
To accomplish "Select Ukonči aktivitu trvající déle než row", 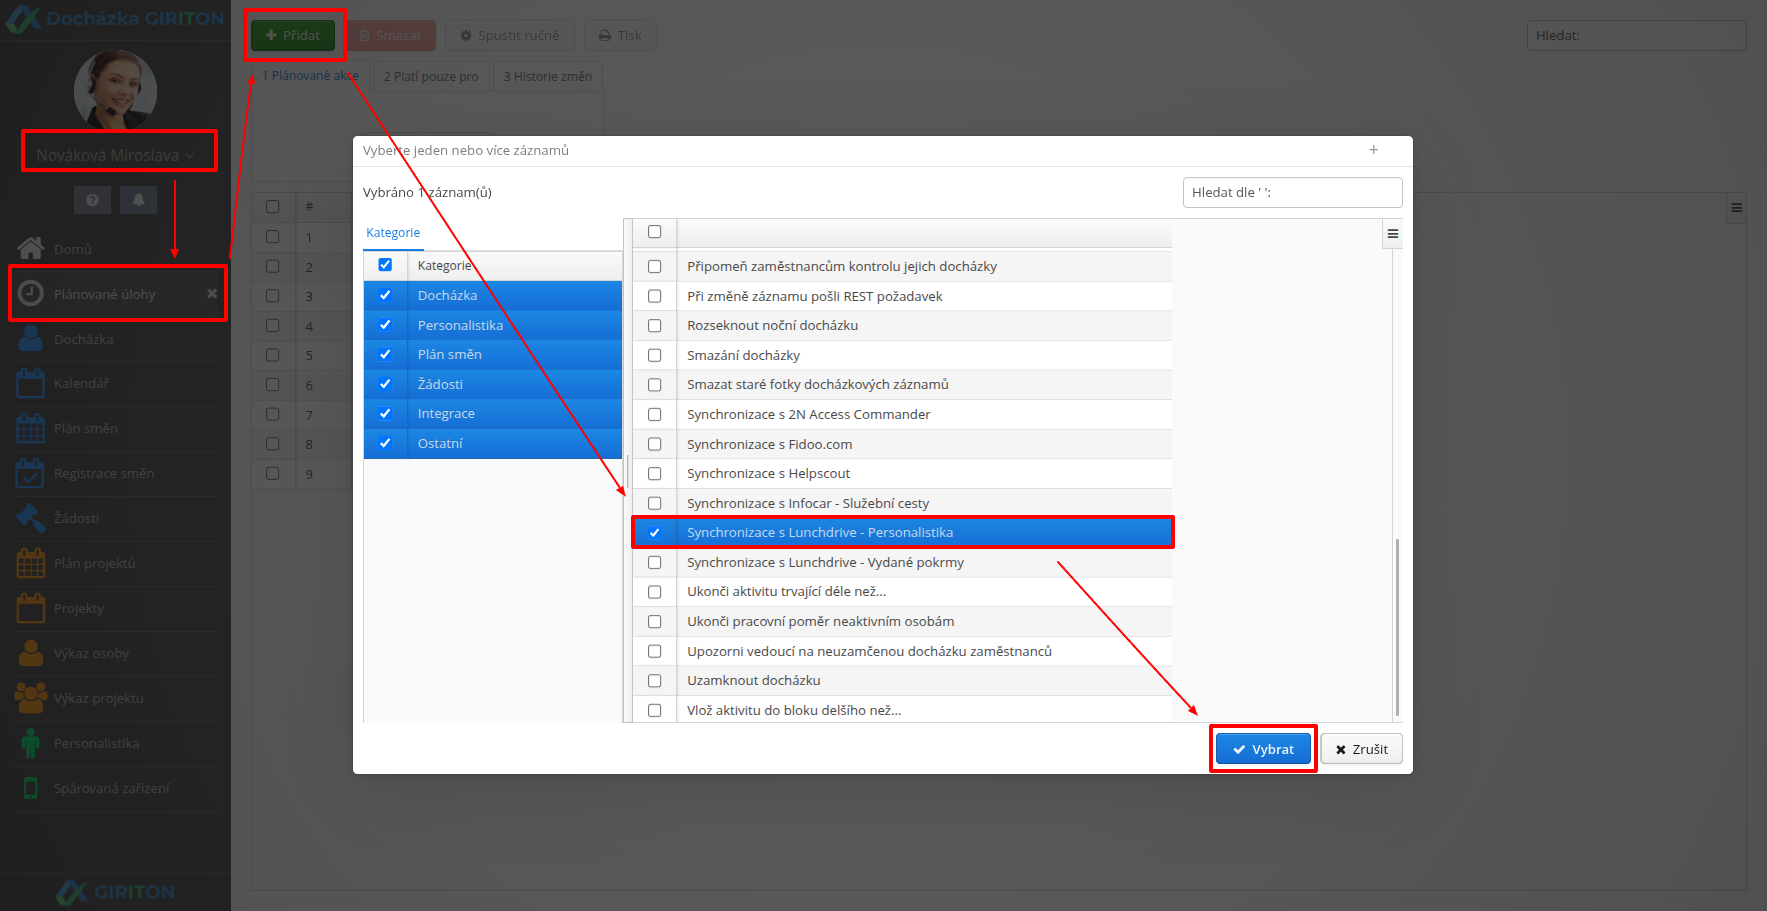I will coord(902,592).
